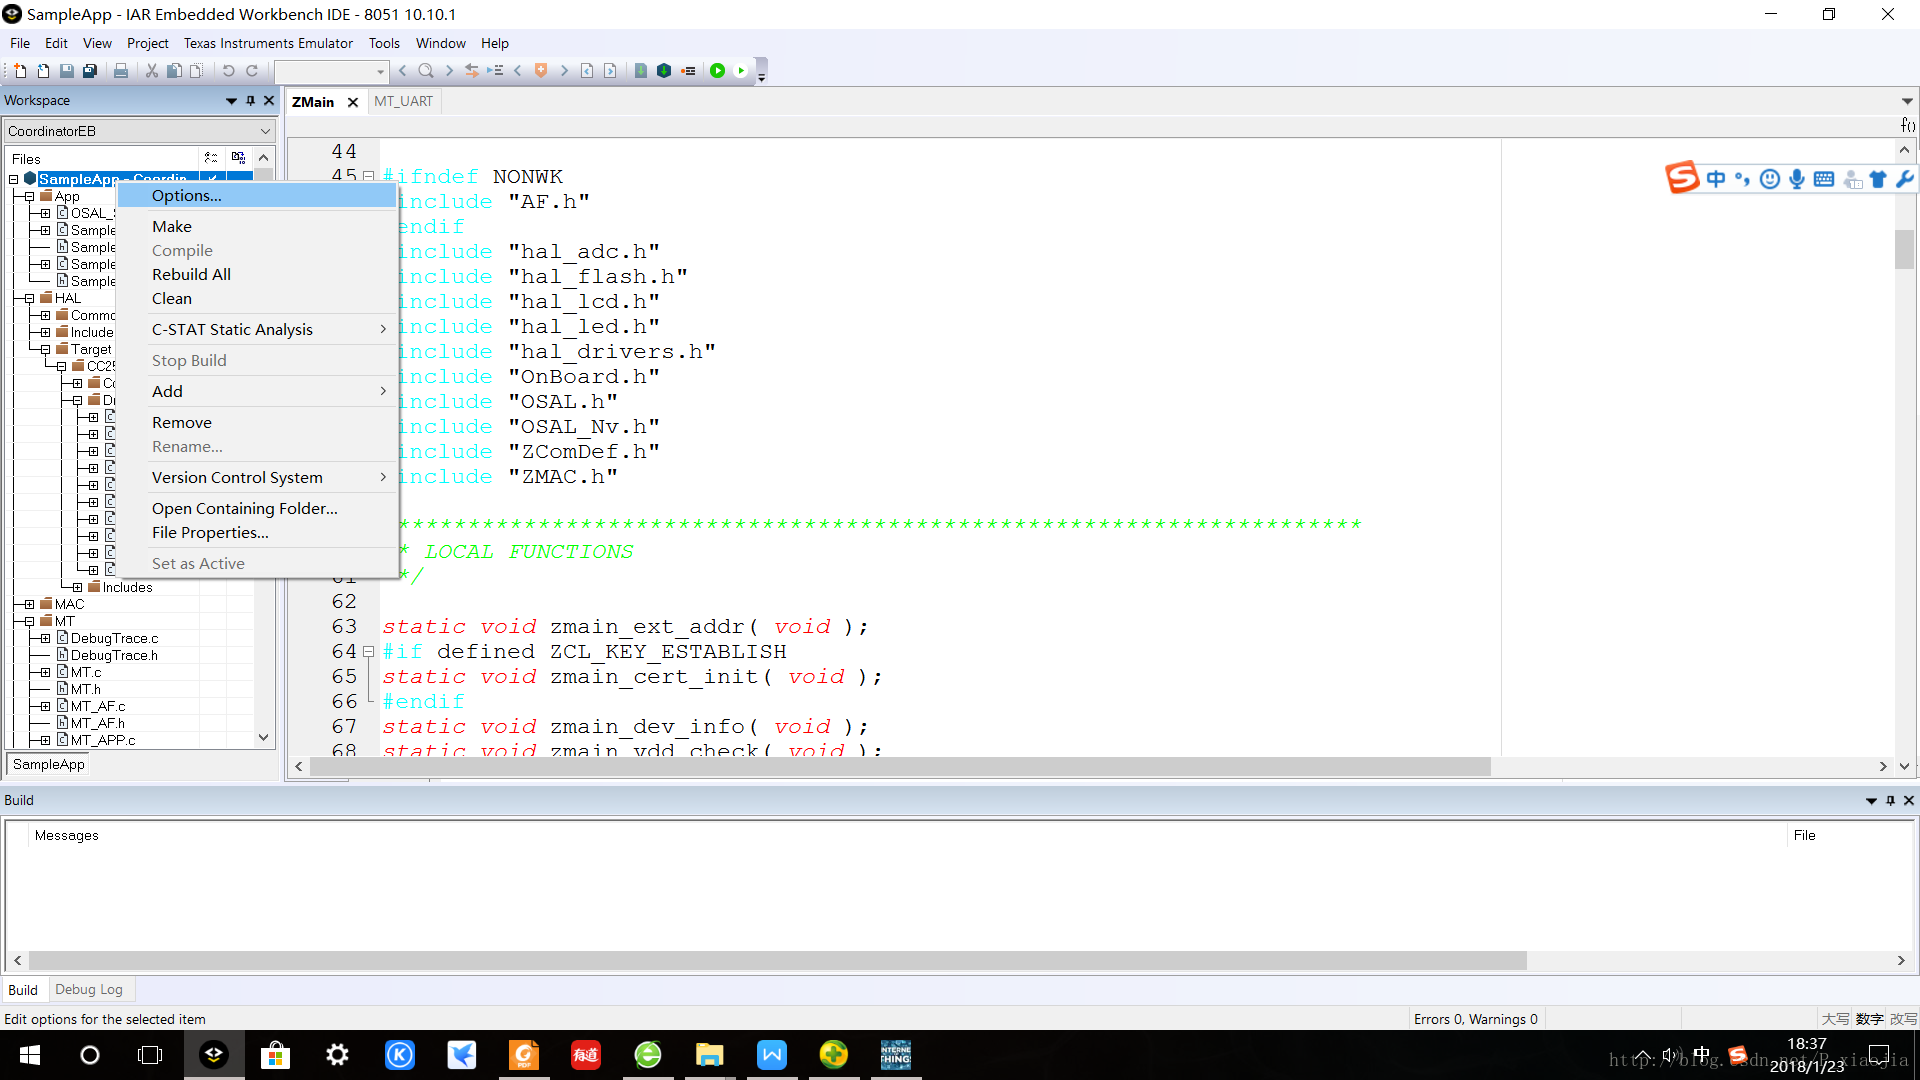Click the Go To line toolbar icon

click(495, 71)
